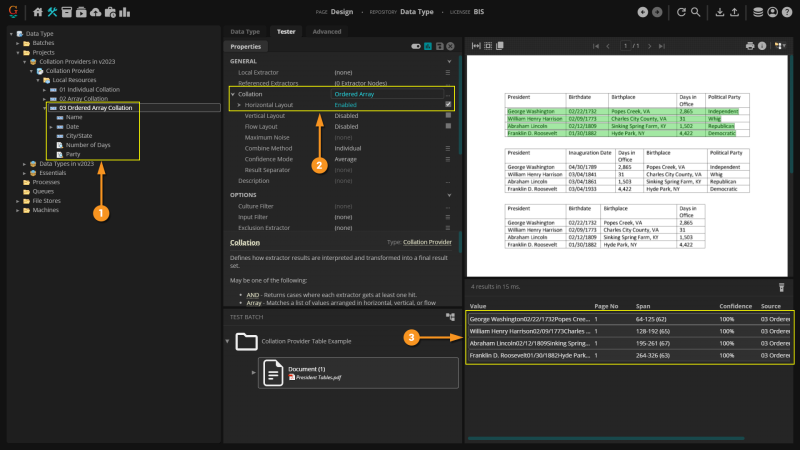Click the Fit Width viewer icon
Viewport: 800px width, 450px height.
(x=476, y=46)
